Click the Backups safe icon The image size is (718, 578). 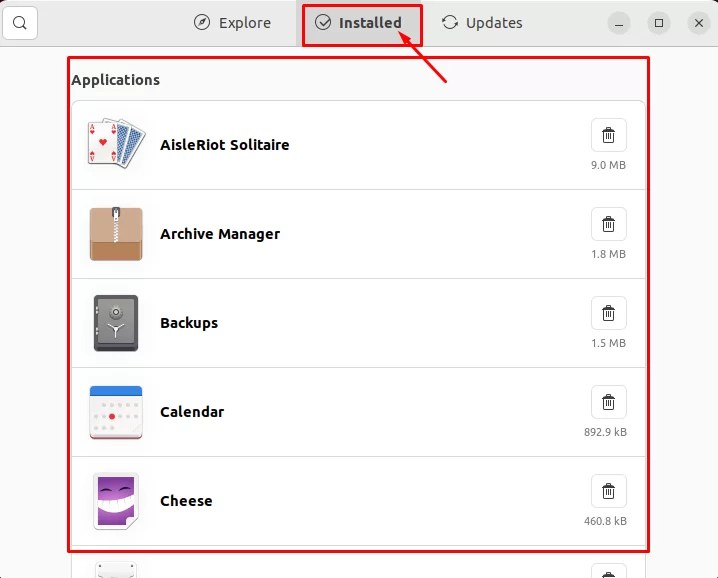click(x=116, y=323)
